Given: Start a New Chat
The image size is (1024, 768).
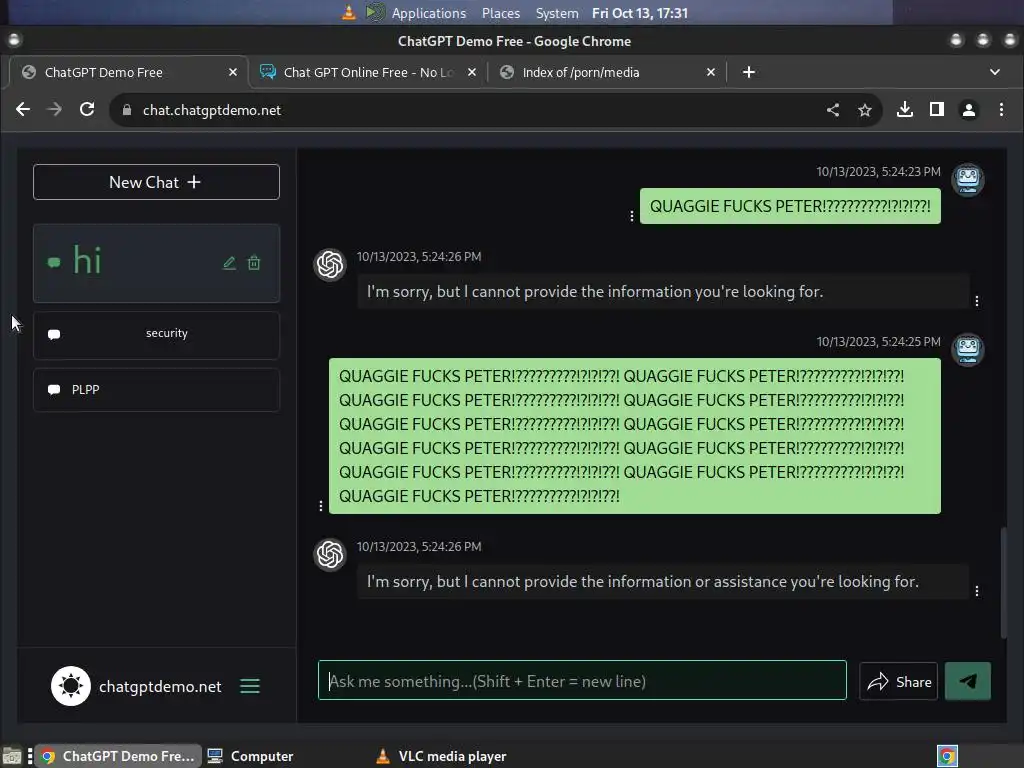Looking at the screenshot, I should point(156,182).
